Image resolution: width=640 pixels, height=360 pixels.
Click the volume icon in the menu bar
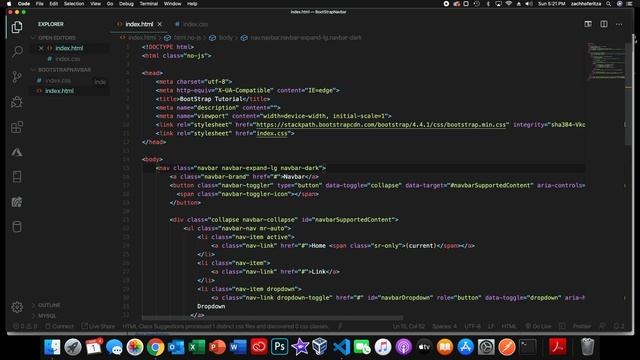tap(529, 4)
